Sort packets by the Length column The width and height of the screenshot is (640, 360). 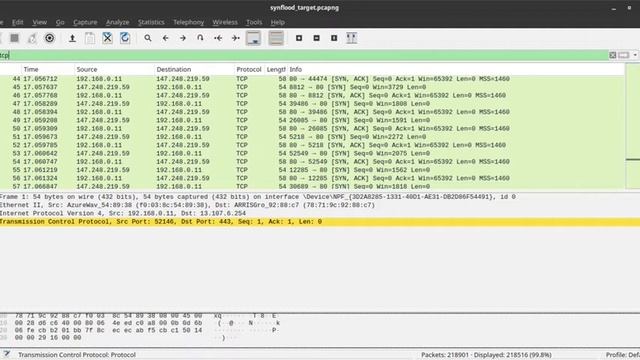(276, 69)
